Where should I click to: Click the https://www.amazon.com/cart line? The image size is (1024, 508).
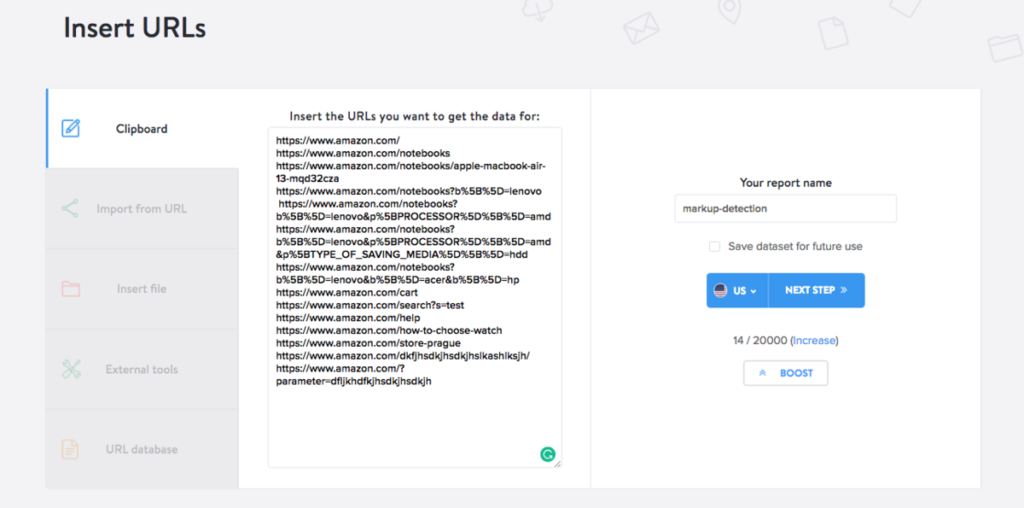pos(347,293)
